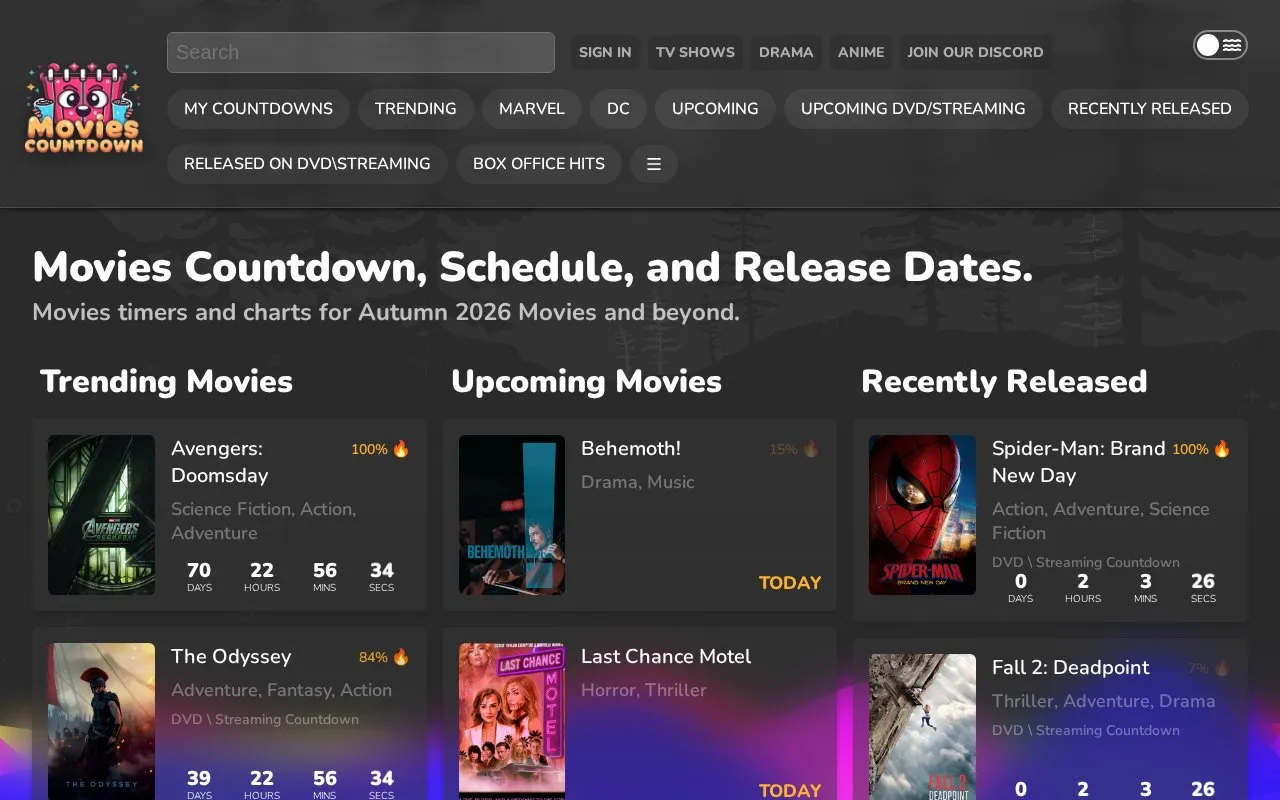Select the Upcoming tab

coord(715,109)
